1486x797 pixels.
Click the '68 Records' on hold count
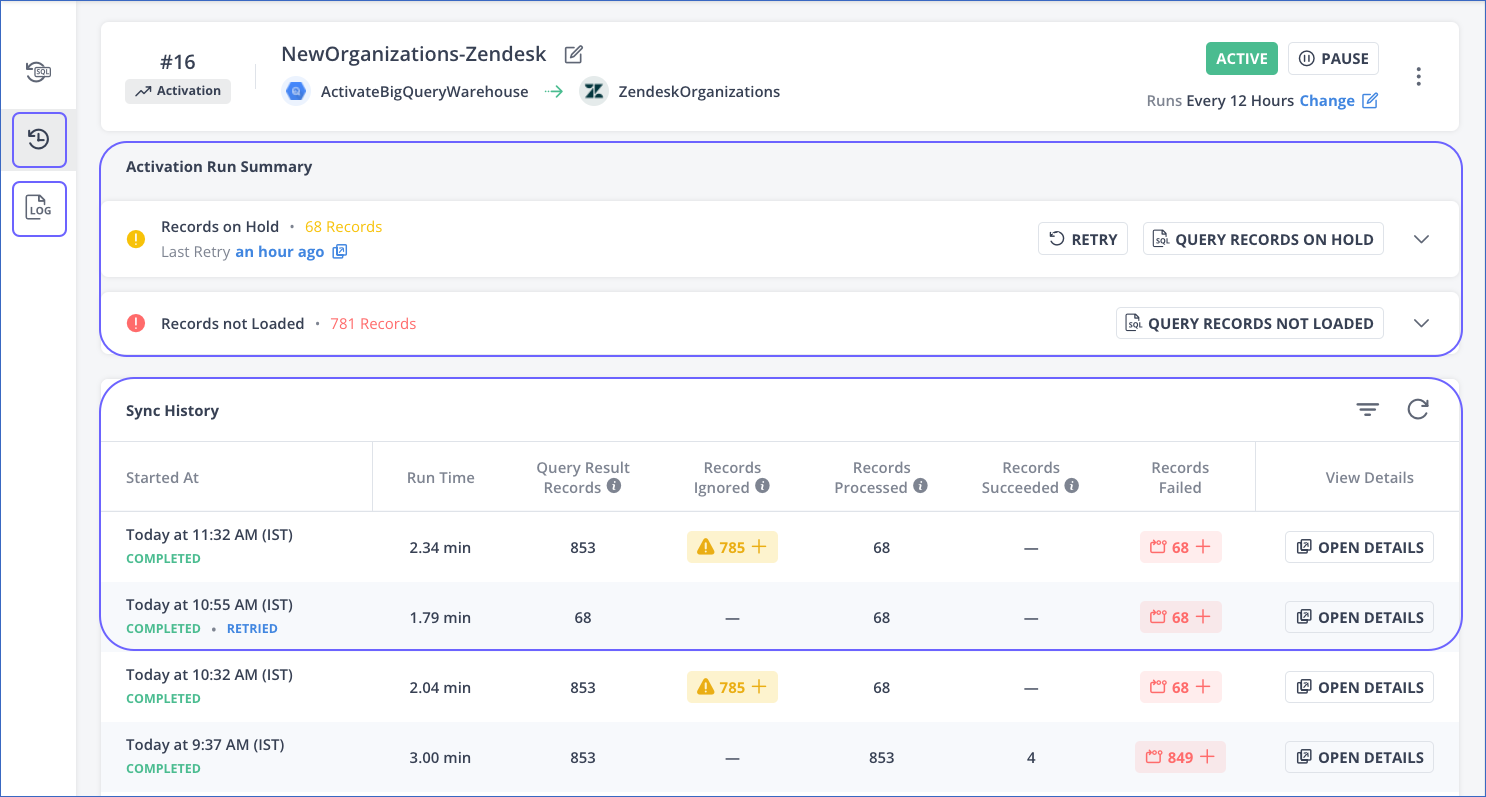[x=343, y=227]
